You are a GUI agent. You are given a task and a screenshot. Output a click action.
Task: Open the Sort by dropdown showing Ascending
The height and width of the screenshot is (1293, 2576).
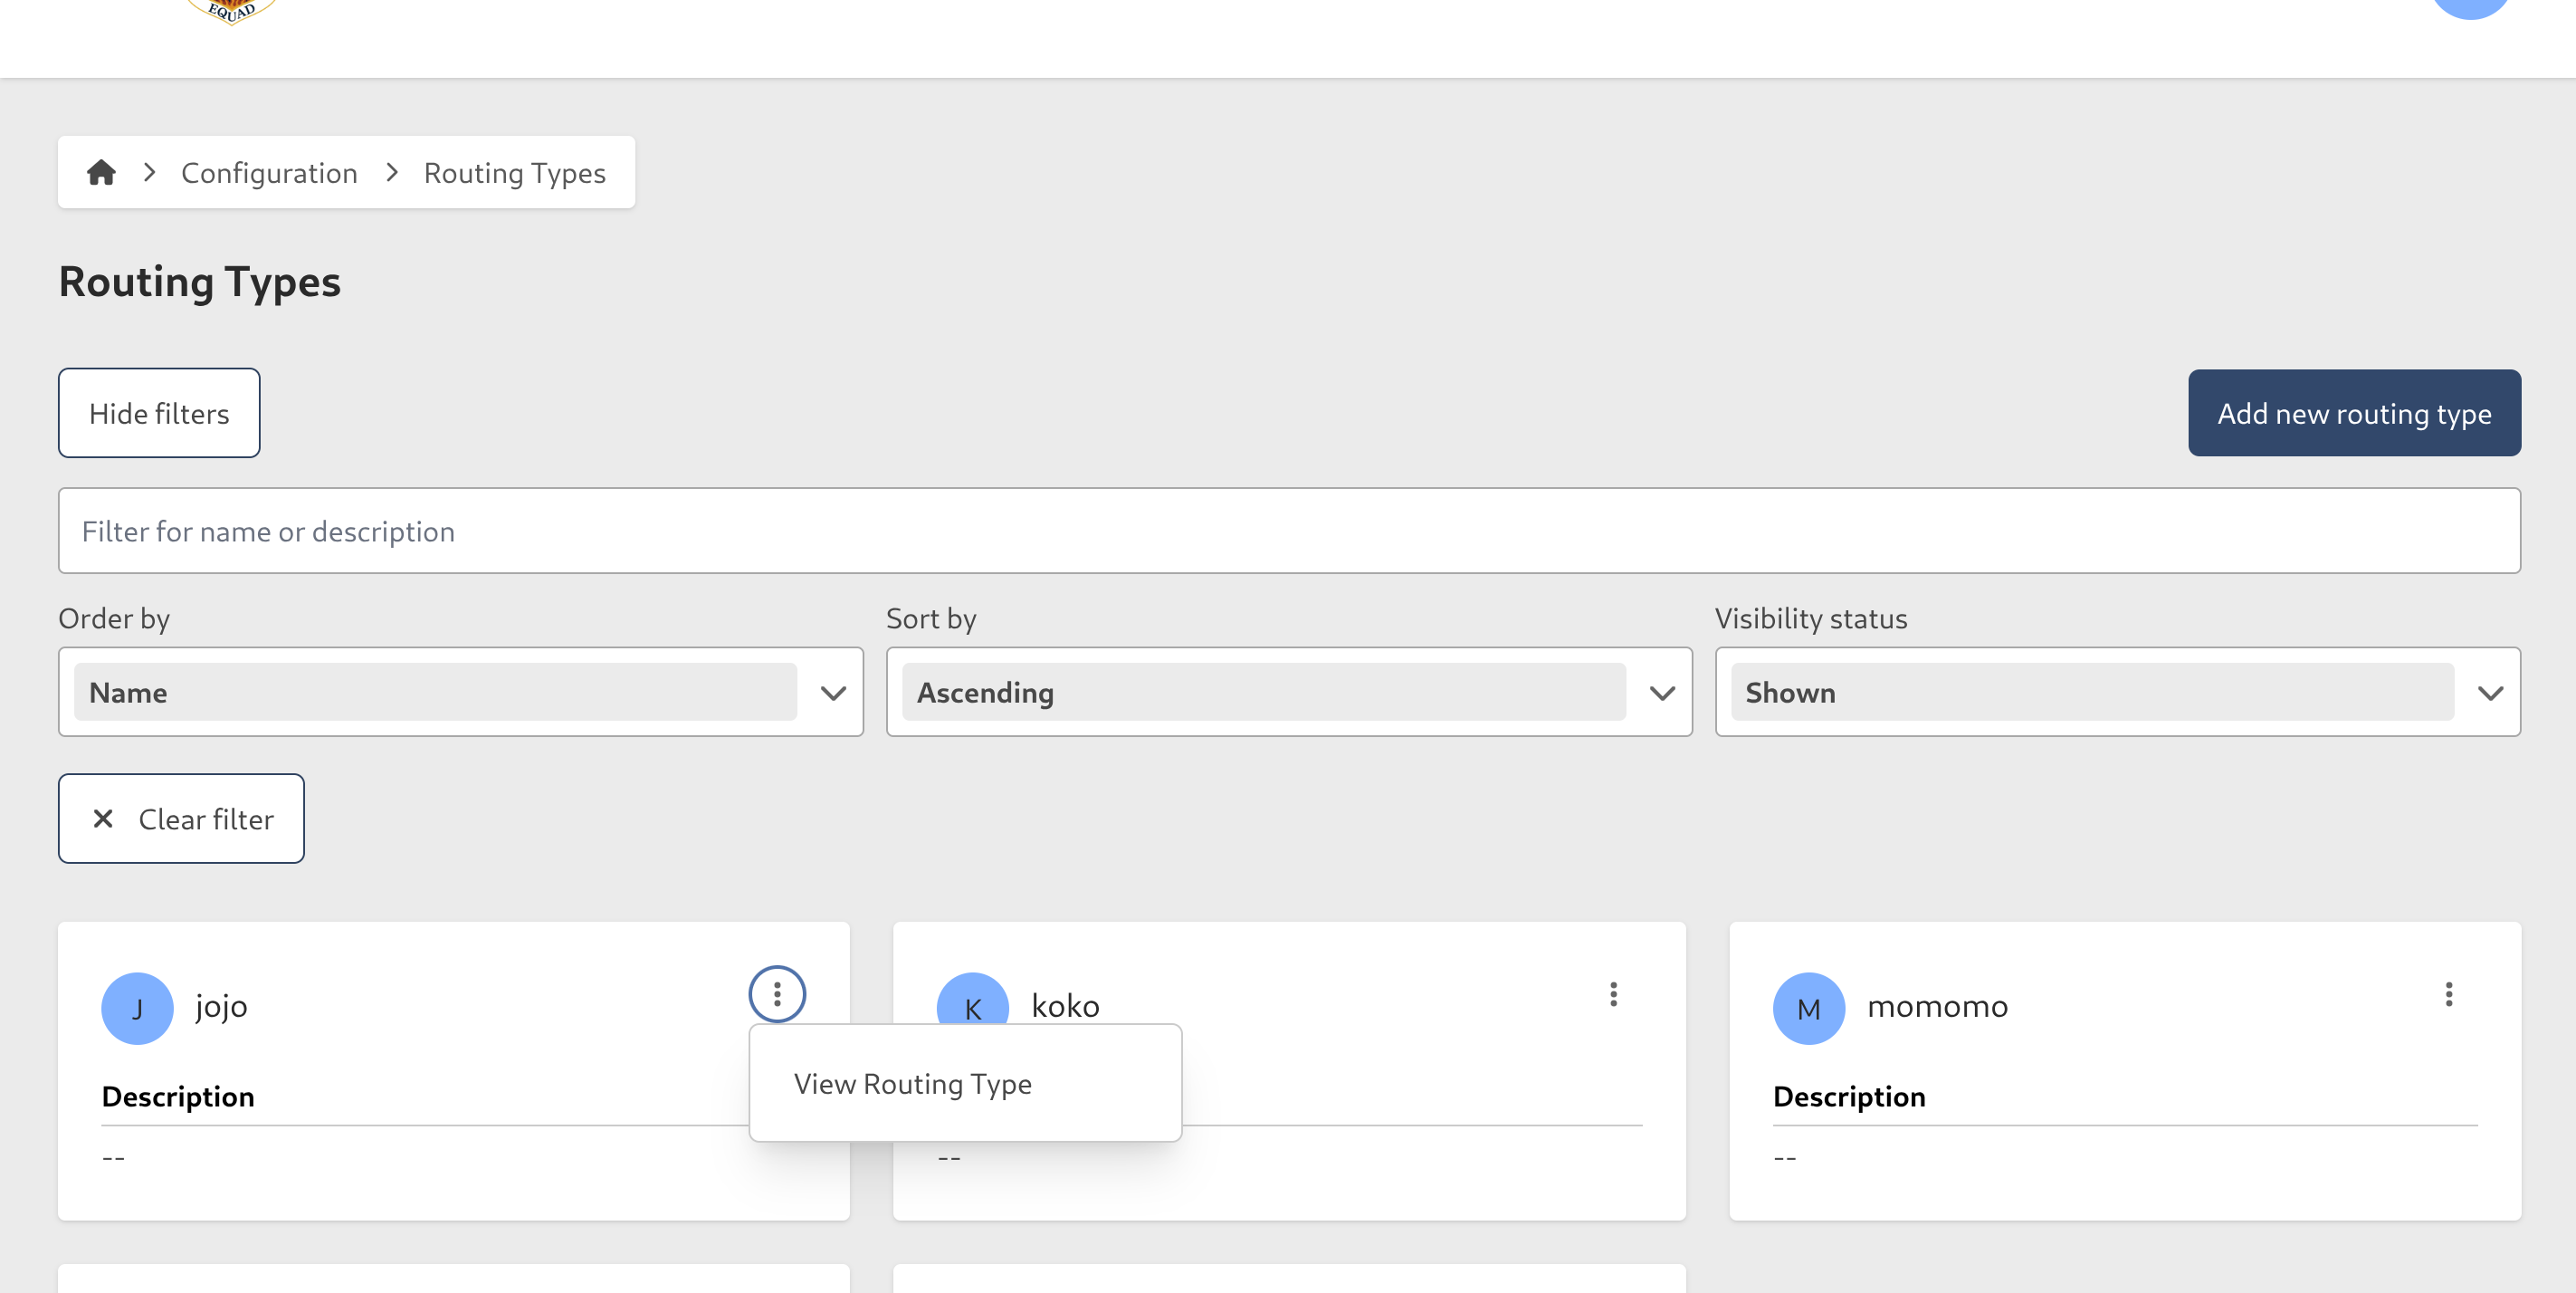[1288, 691]
